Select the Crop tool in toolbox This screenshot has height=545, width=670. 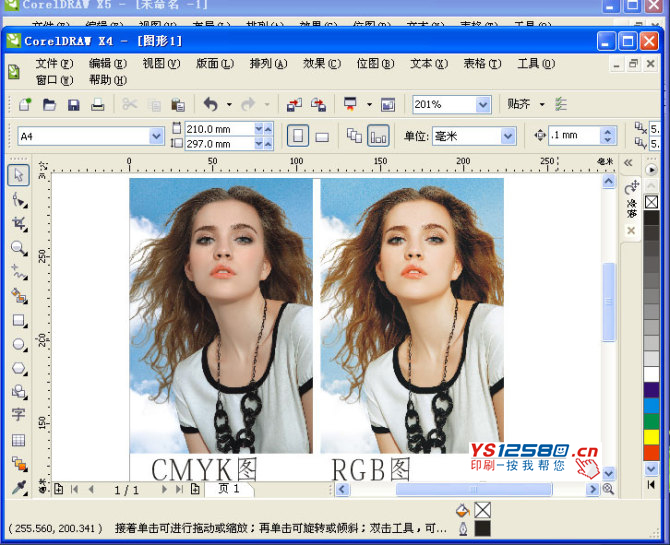coord(18,223)
